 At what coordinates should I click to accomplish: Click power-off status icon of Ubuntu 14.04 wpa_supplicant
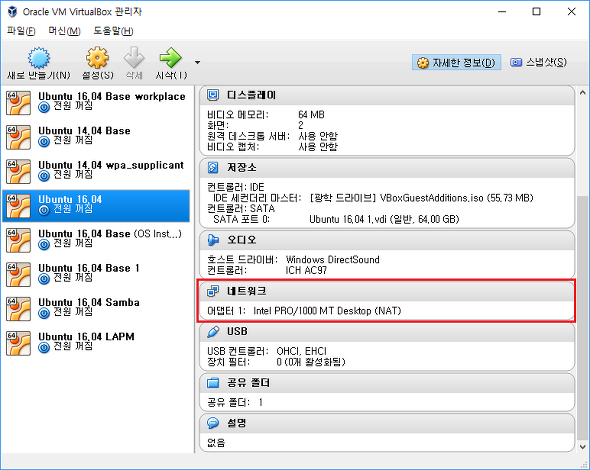pyautogui.click(x=44, y=176)
